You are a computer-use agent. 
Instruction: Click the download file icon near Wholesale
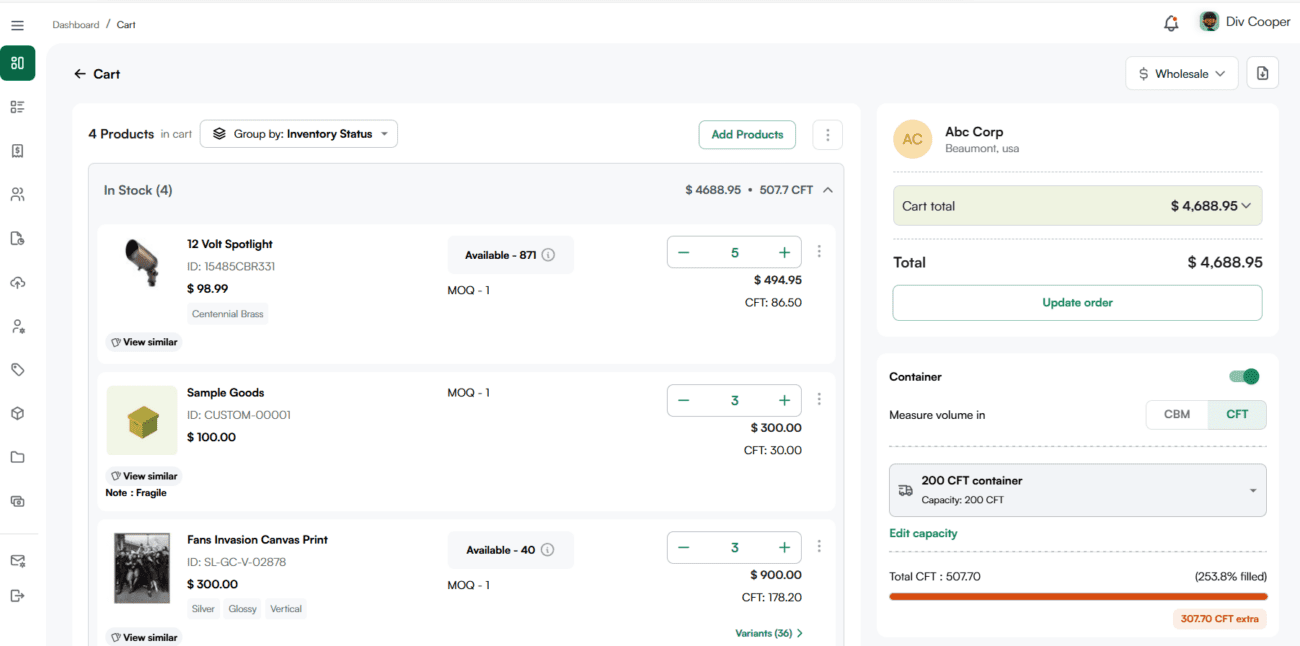coord(1262,73)
